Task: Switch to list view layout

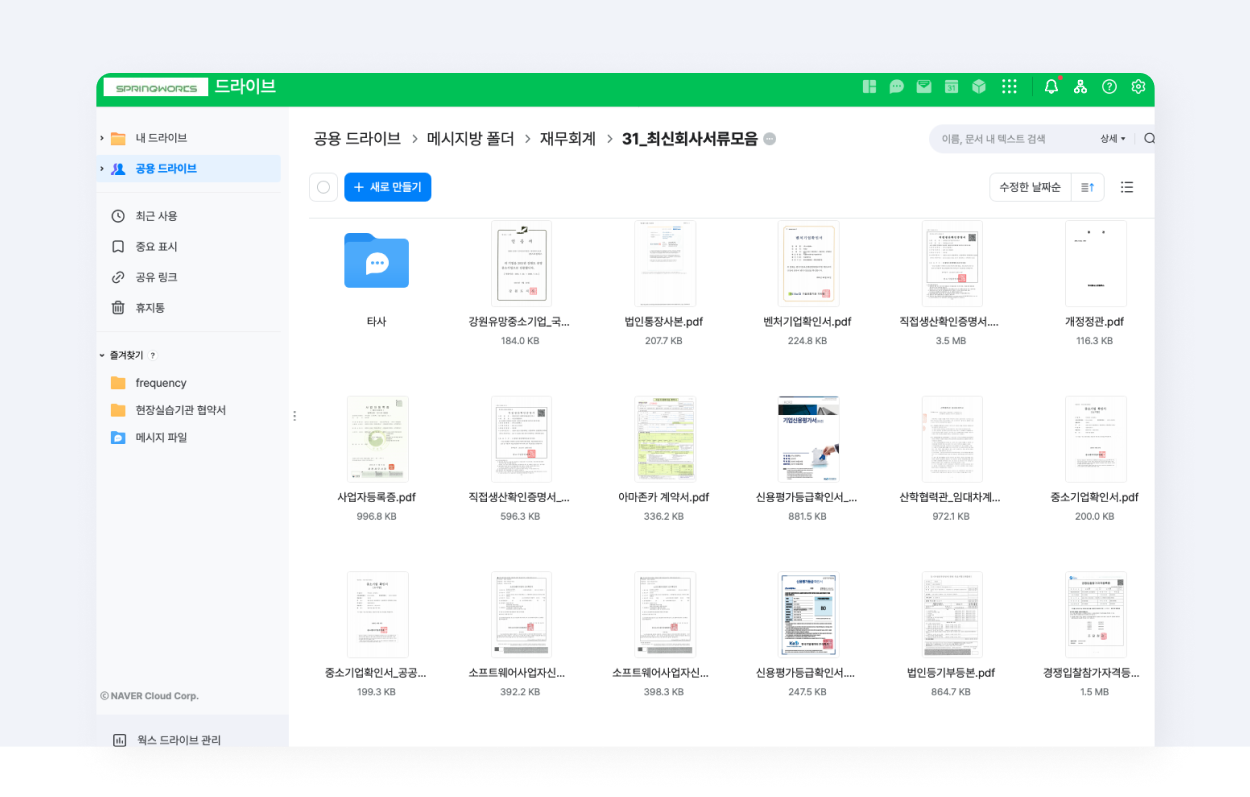Action: pyautogui.click(x=1126, y=187)
